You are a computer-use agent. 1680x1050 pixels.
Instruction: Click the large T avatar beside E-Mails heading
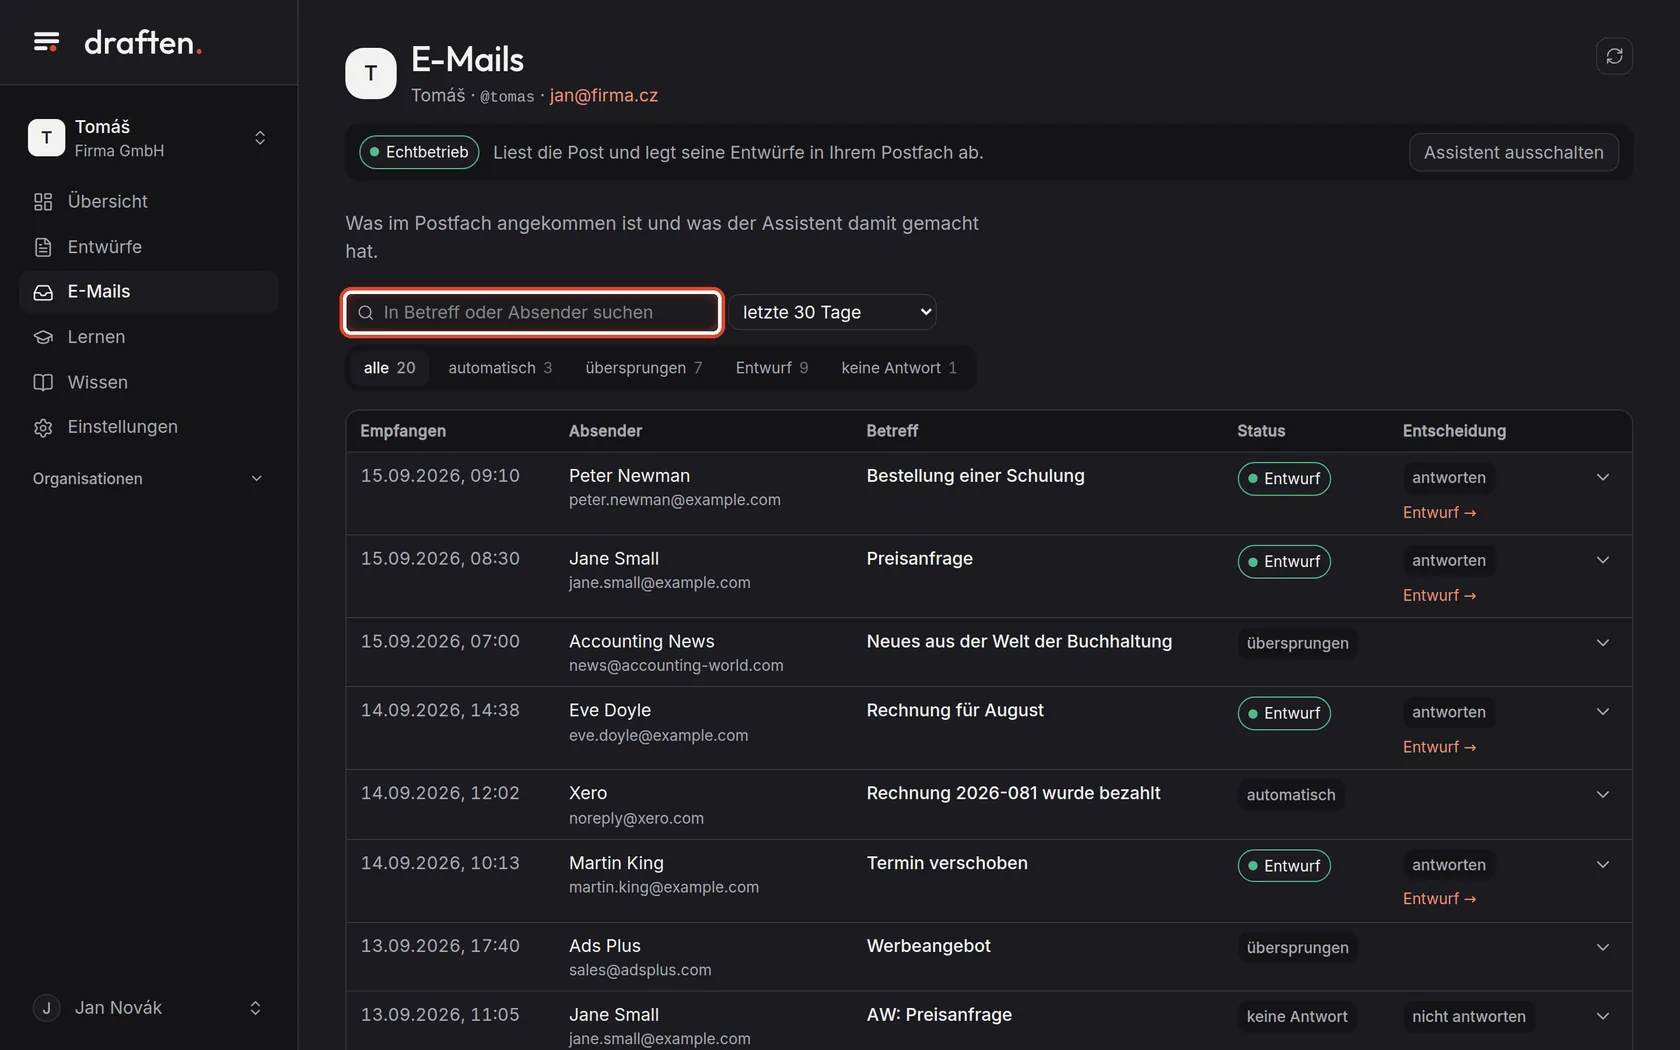click(x=371, y=73)
